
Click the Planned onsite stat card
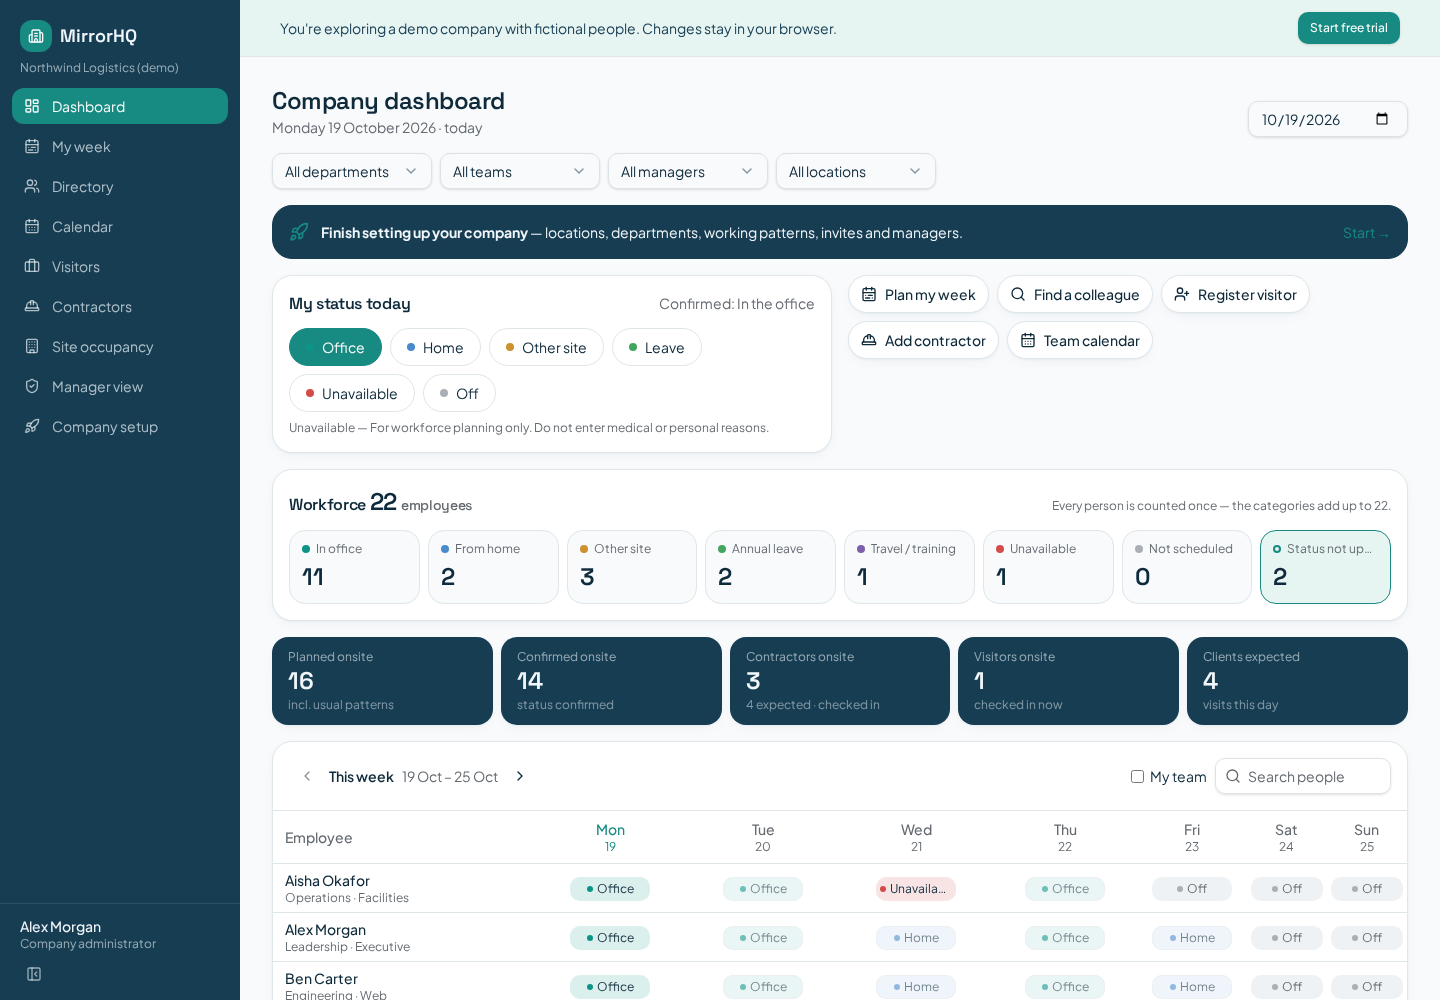pos(382,681)
